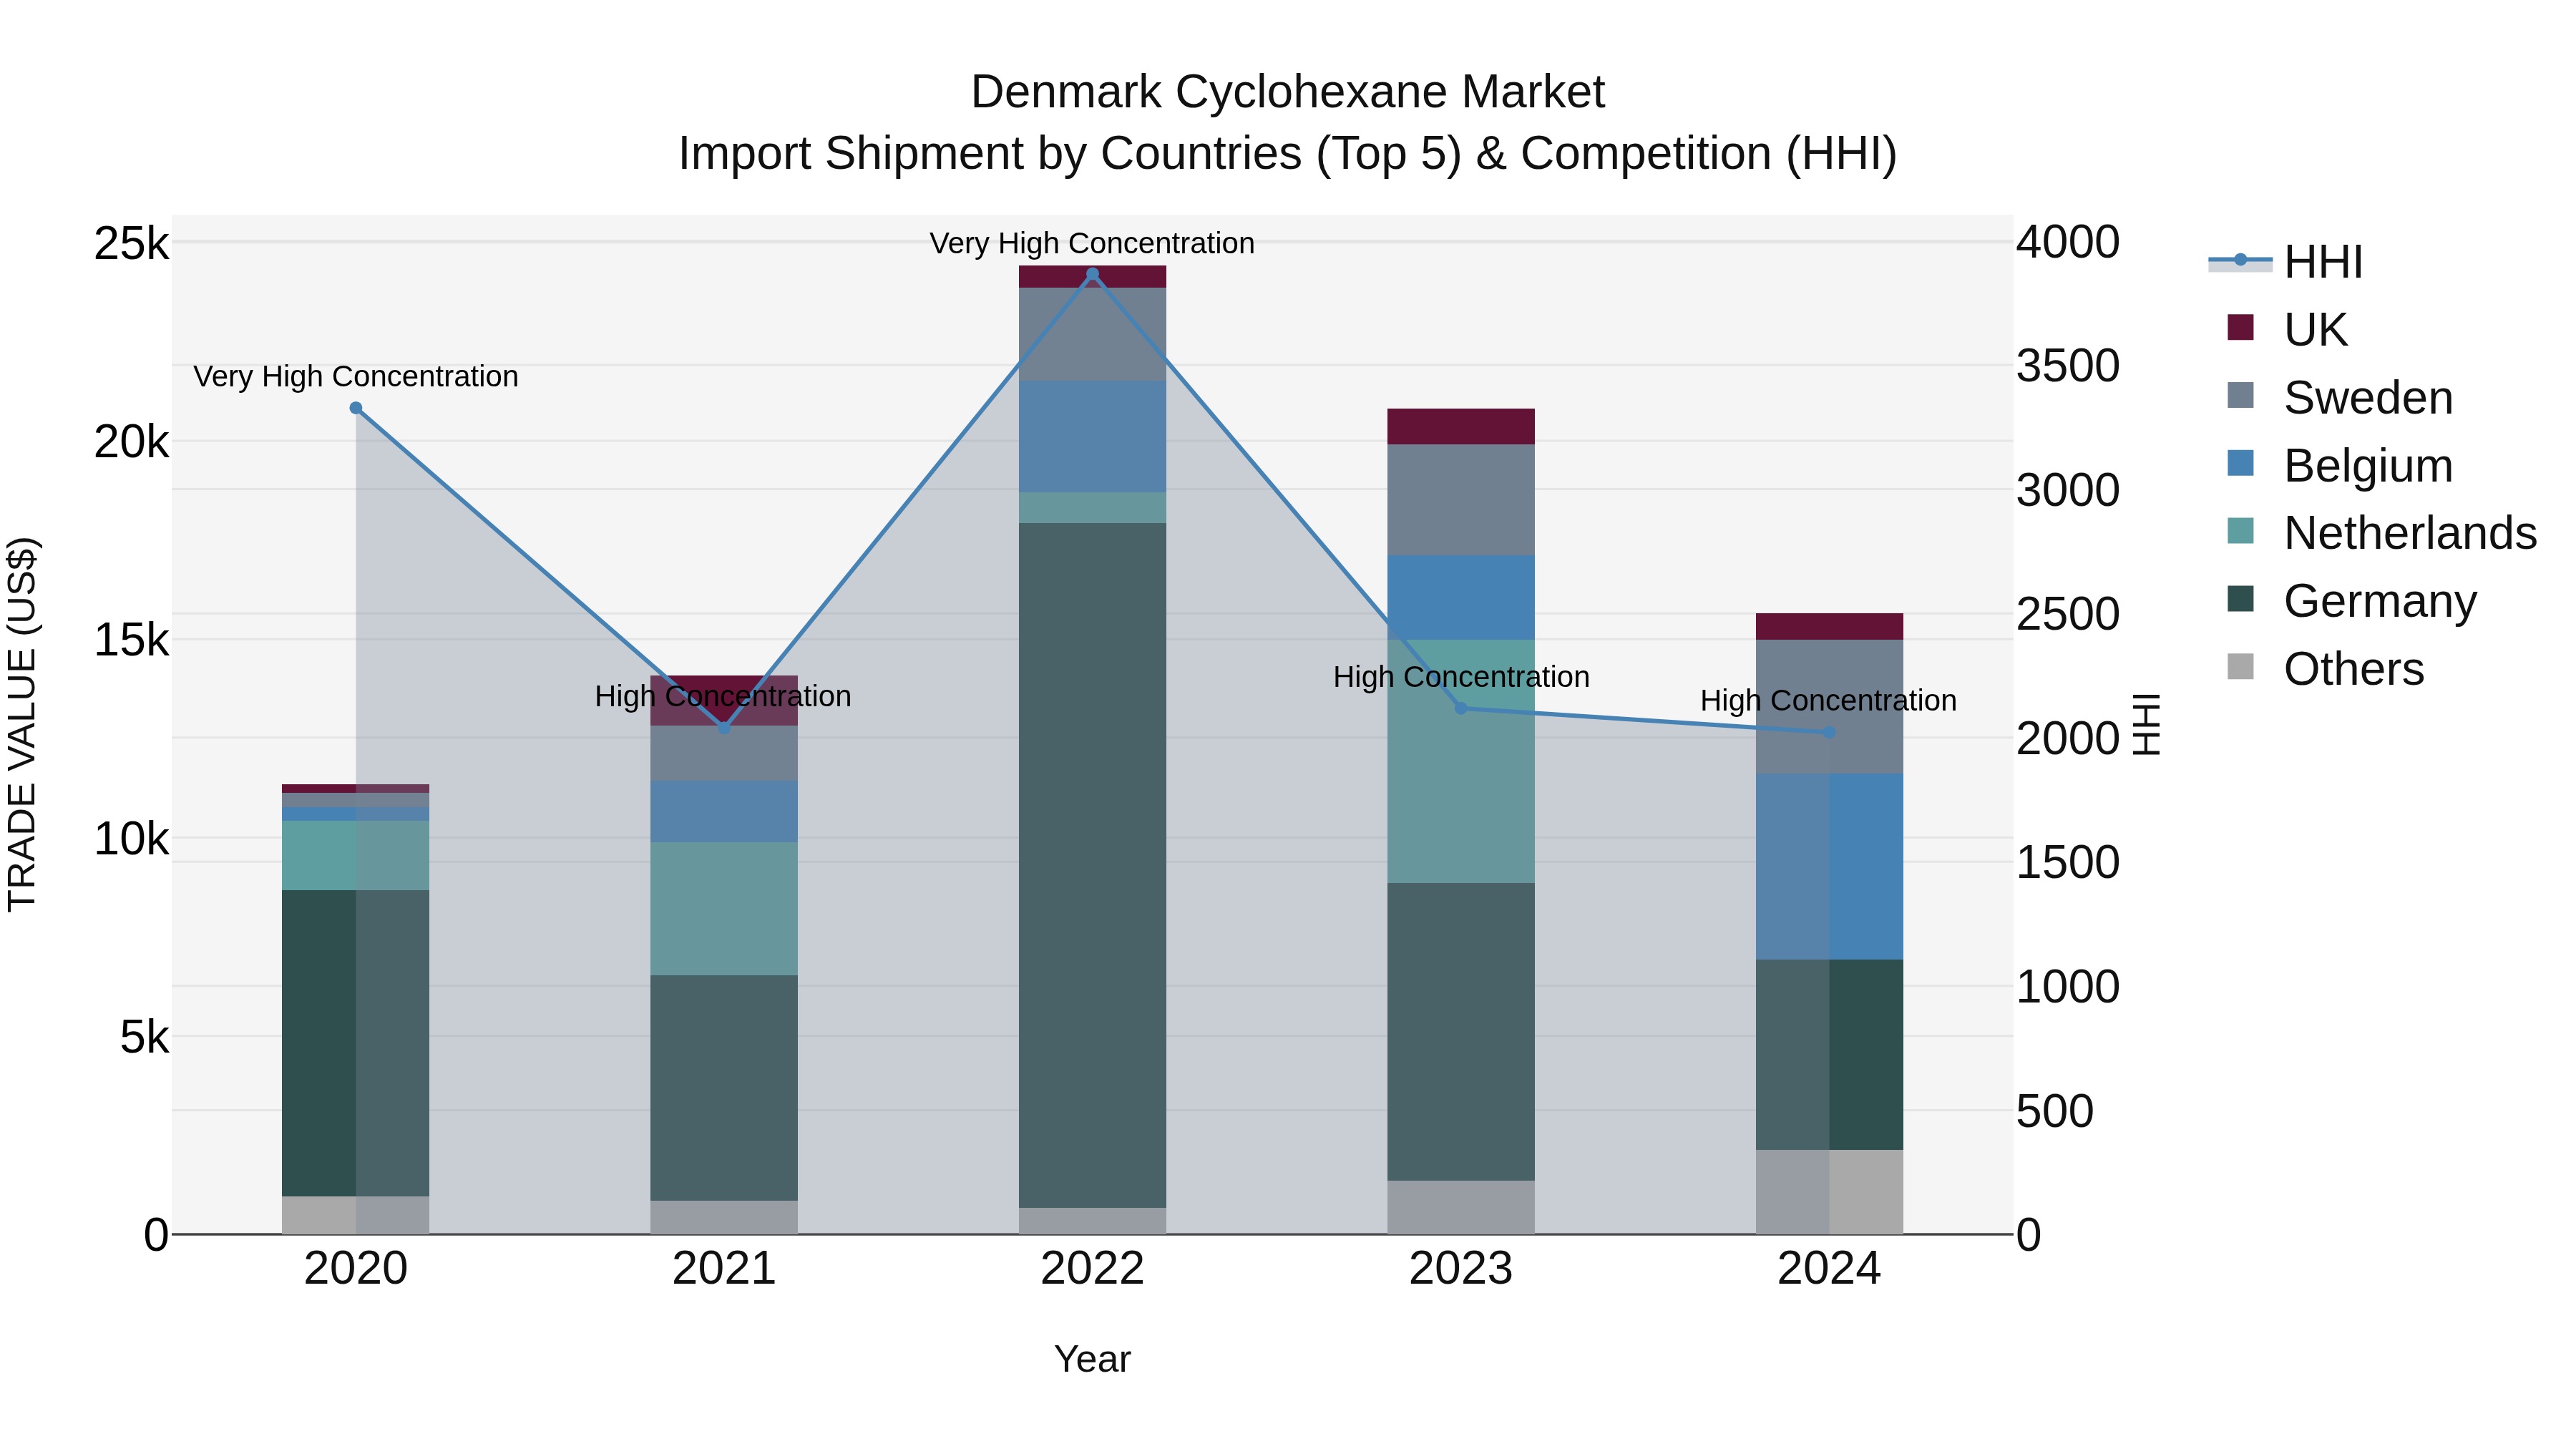Screen dimensions: 2576x1449
Task: Click the 25k left axis tick label
Action: coord(132,243)
